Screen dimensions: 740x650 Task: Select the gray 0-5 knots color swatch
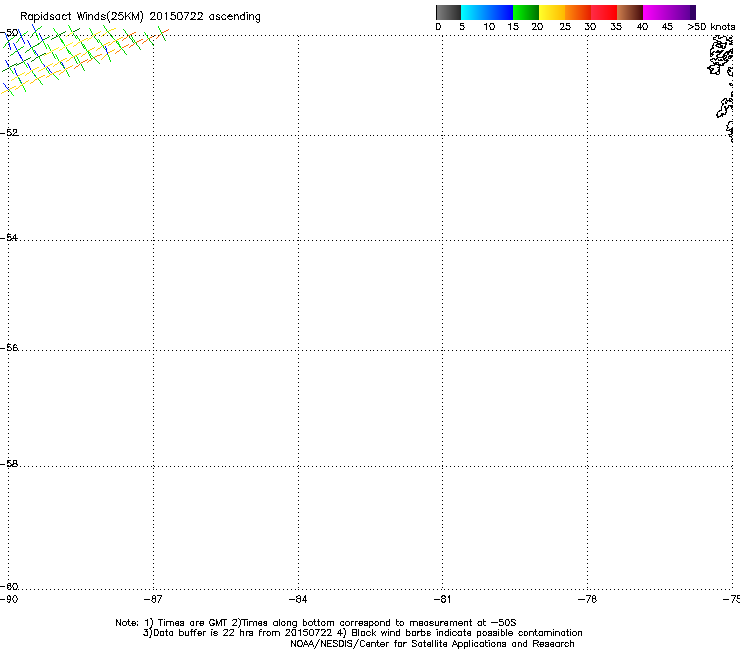click(448, 12)
